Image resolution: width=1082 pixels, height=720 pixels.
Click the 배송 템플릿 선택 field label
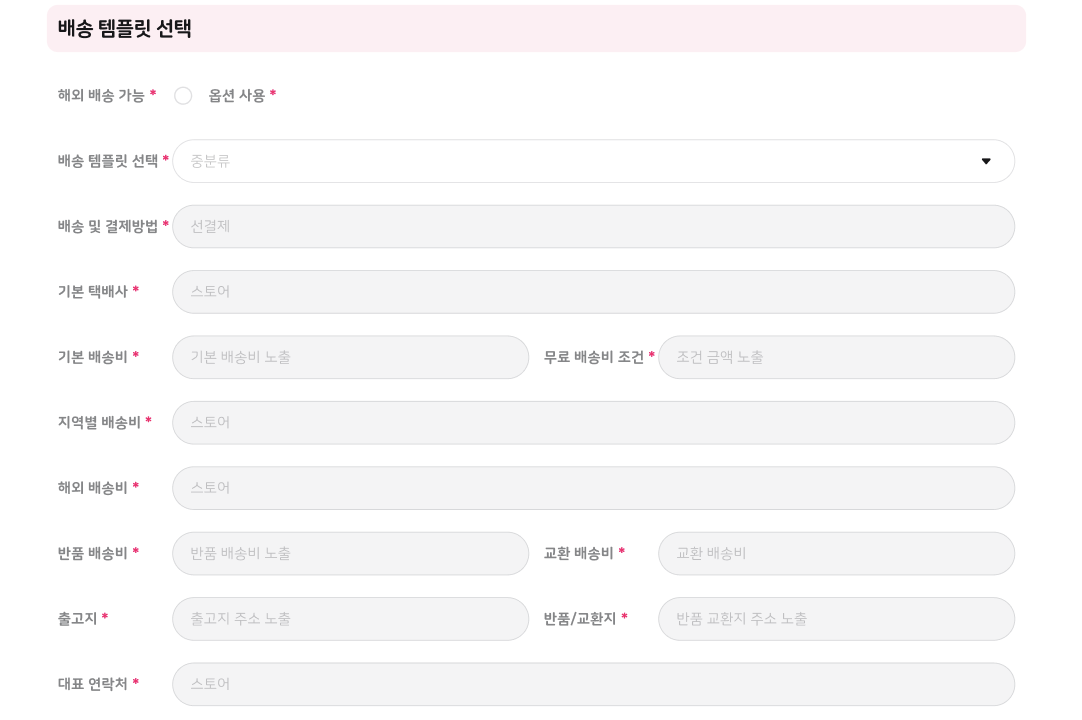tap(108, 162)
